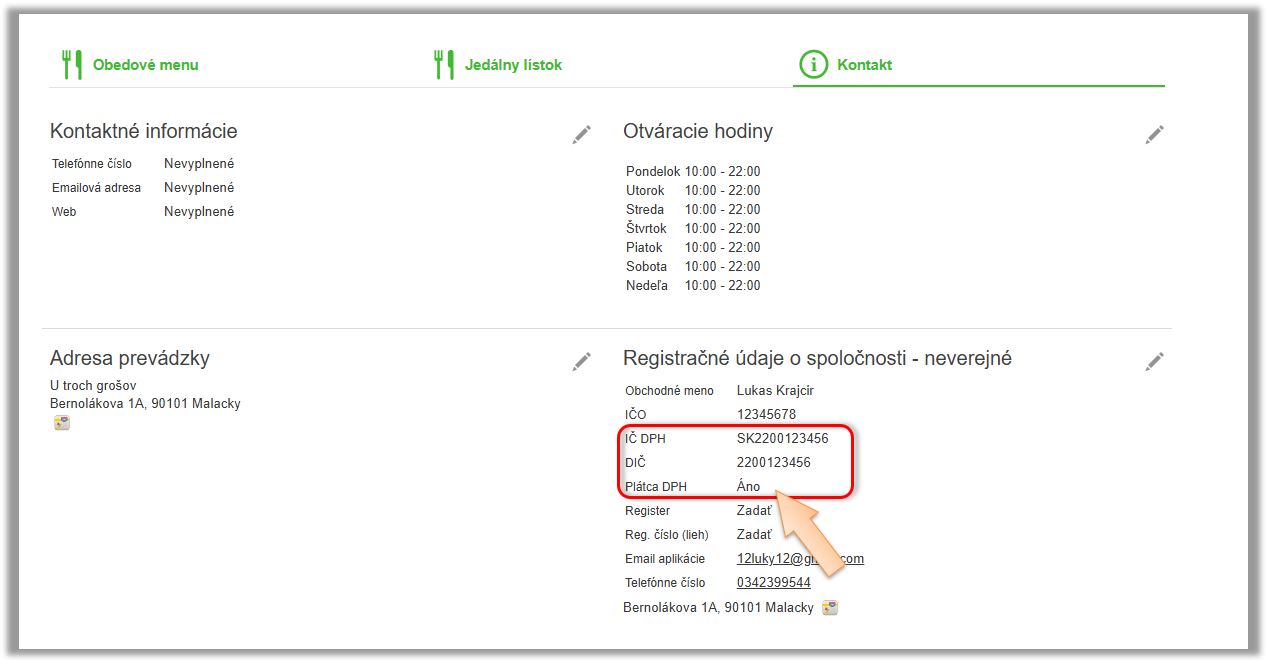Open the Jedálny lístok tab
Screen dimensions: 1268x660
click(512, 65)
